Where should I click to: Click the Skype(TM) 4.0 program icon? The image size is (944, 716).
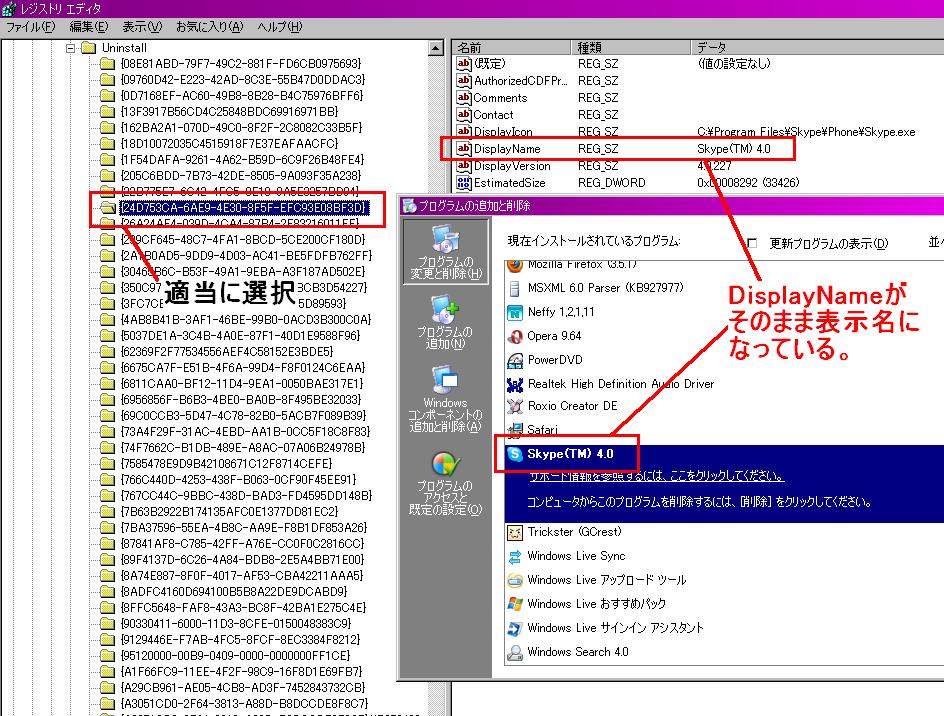(x=515, y=454)
